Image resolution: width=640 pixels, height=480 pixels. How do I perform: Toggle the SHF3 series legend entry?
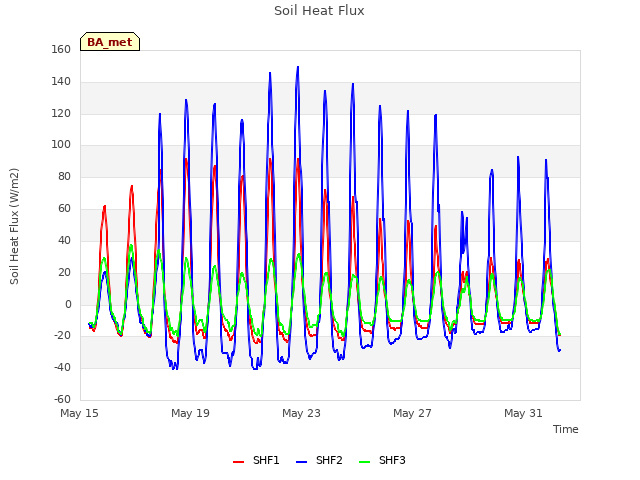382,460
